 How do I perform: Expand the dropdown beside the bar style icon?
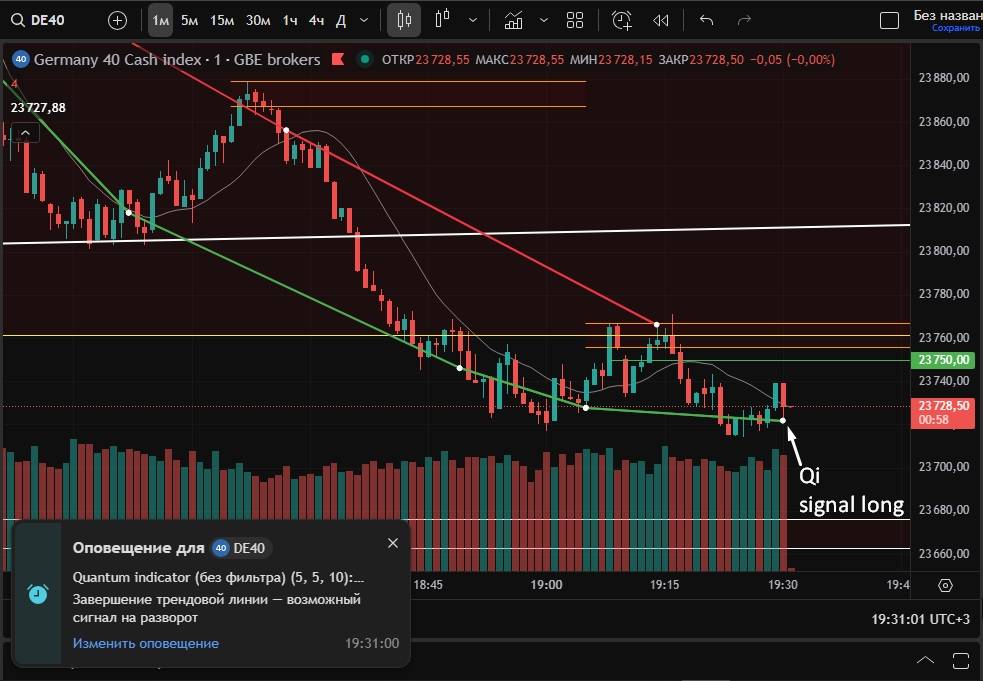472,20
